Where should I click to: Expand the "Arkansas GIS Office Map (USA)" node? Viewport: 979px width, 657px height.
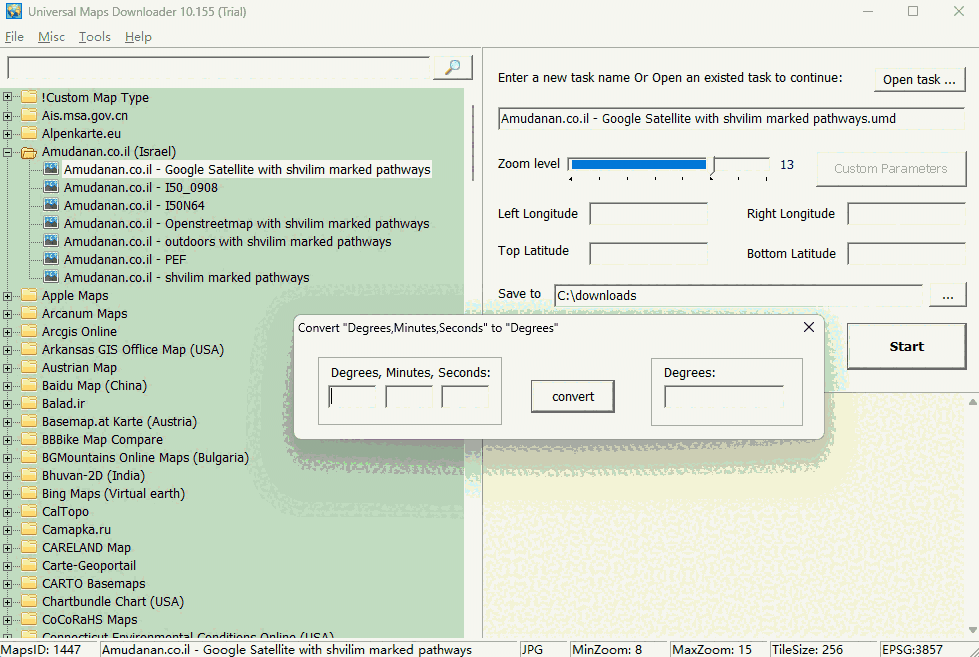pos(7,349)
